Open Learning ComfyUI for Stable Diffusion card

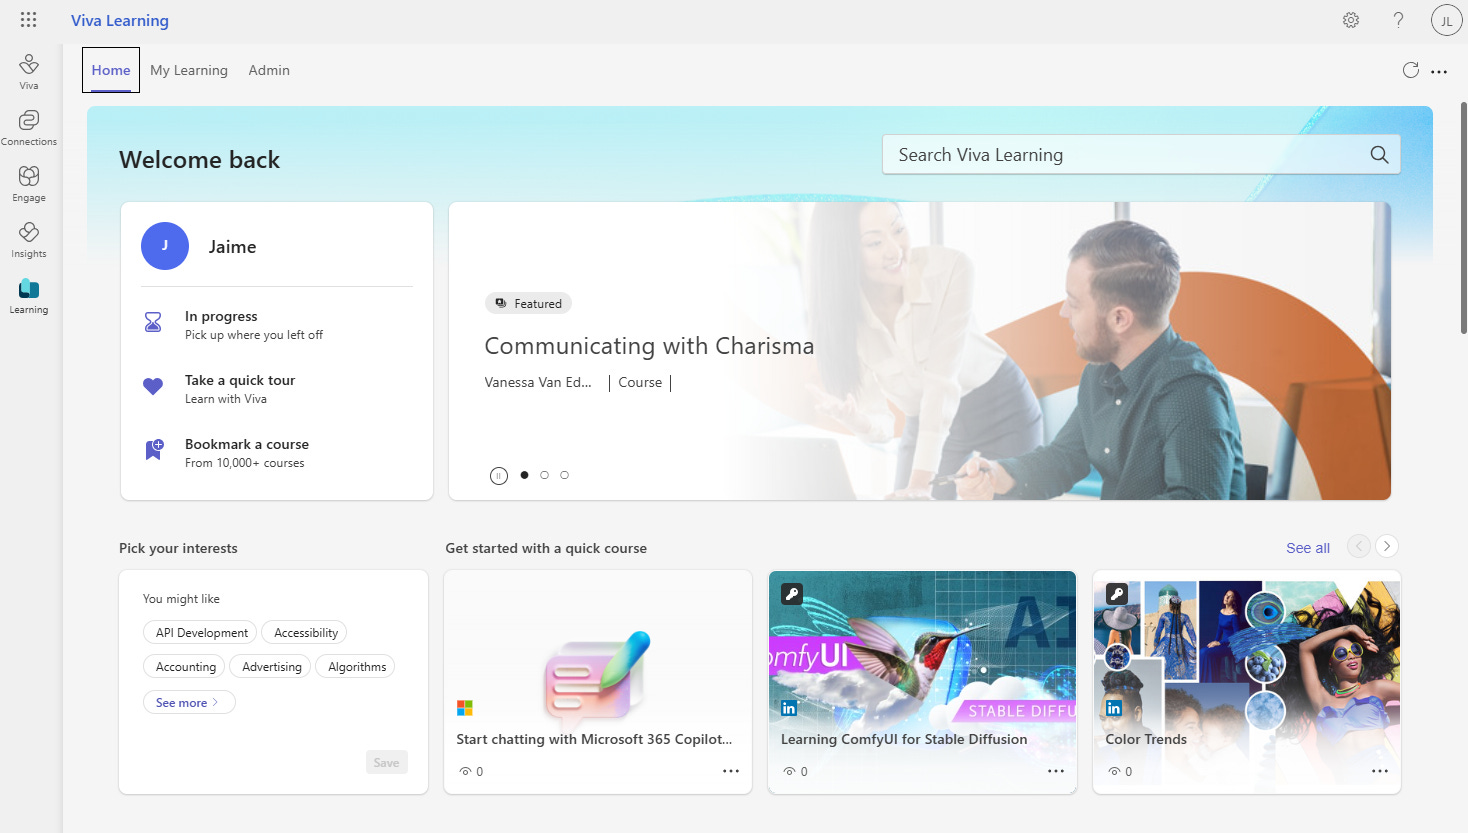pos(922,682)
